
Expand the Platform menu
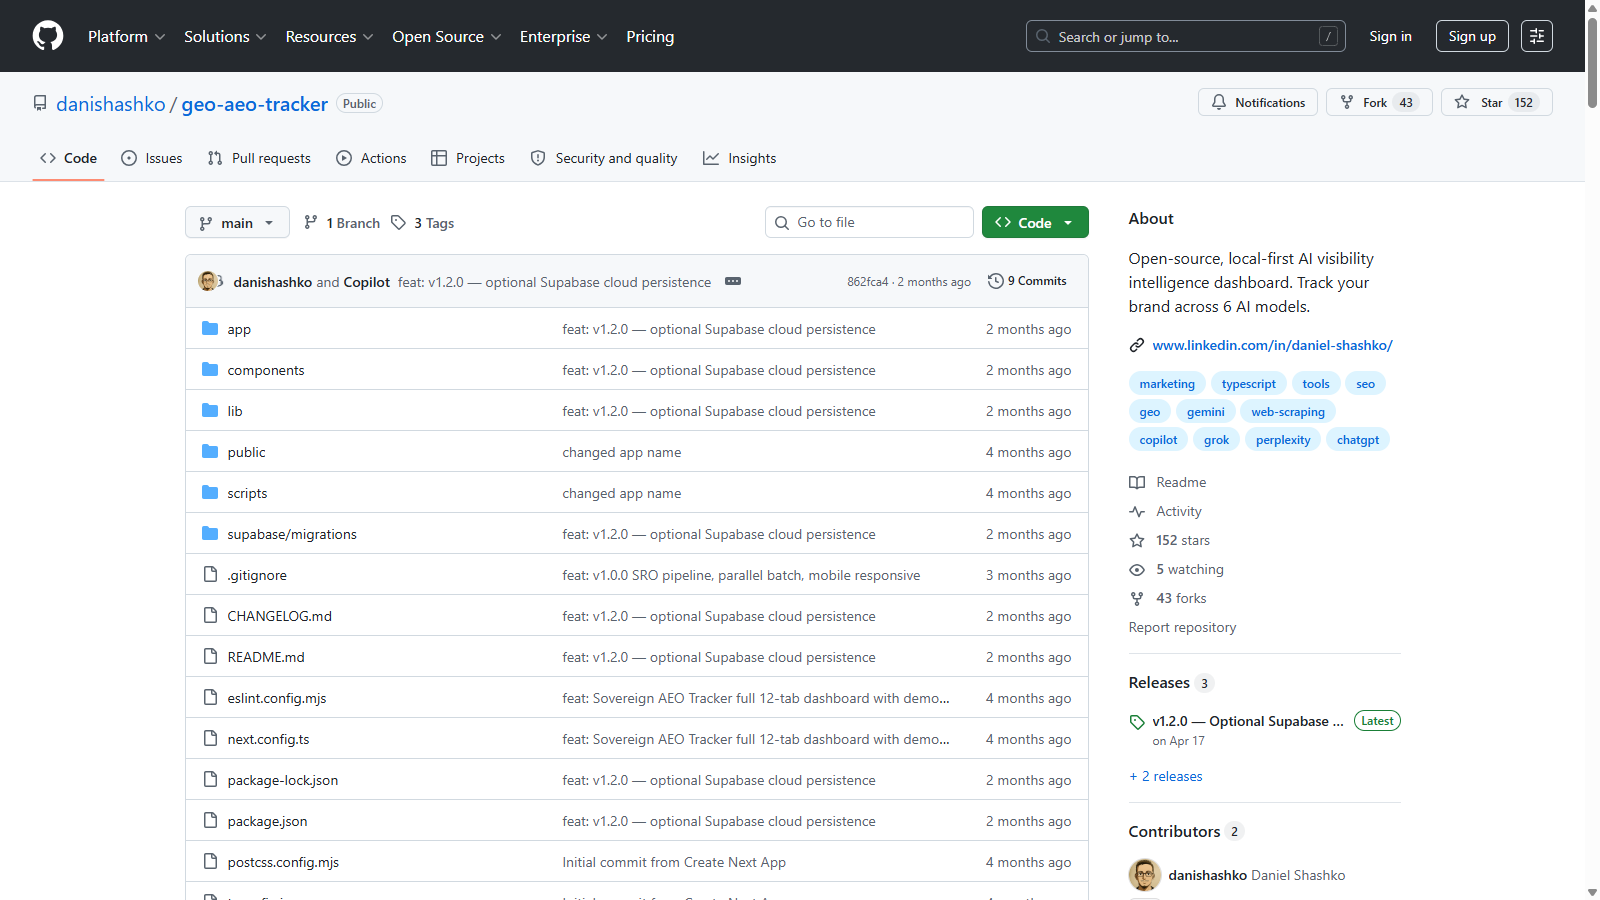point(127,36)
